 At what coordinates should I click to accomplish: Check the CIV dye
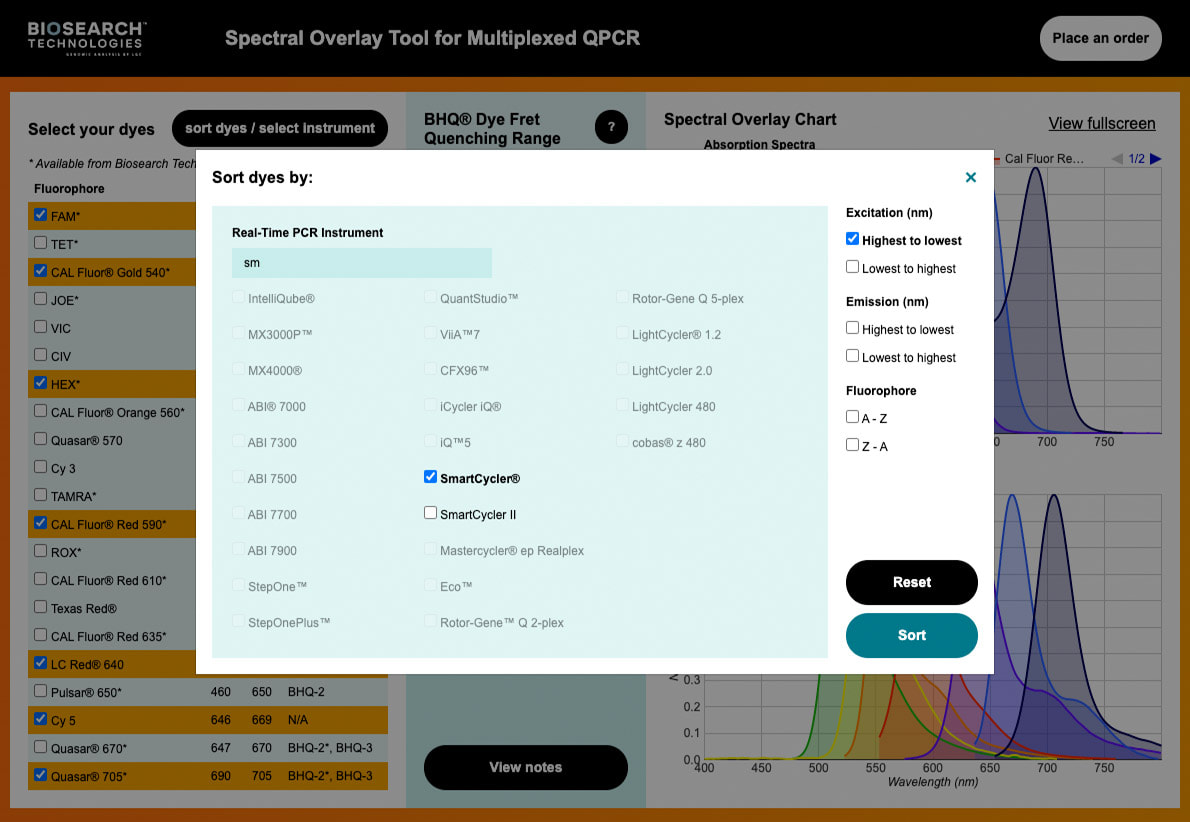coord(40,355)
